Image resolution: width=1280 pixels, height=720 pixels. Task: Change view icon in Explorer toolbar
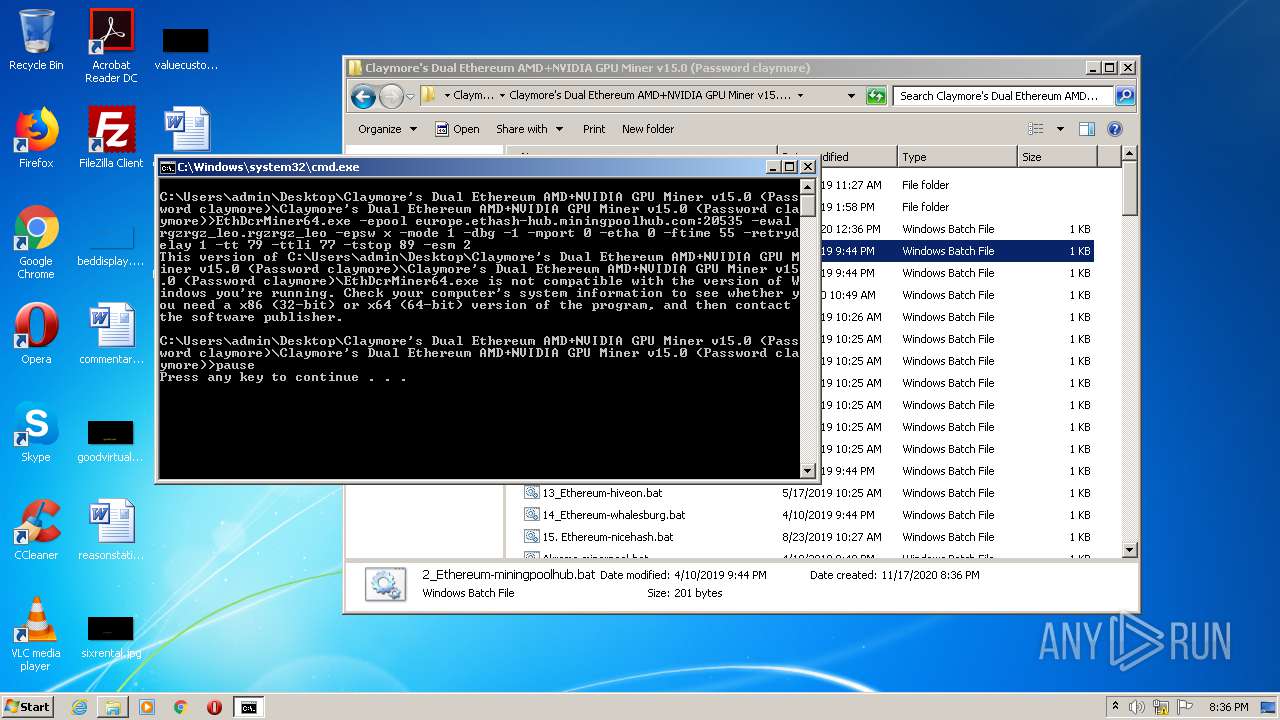pos(1036,129)
